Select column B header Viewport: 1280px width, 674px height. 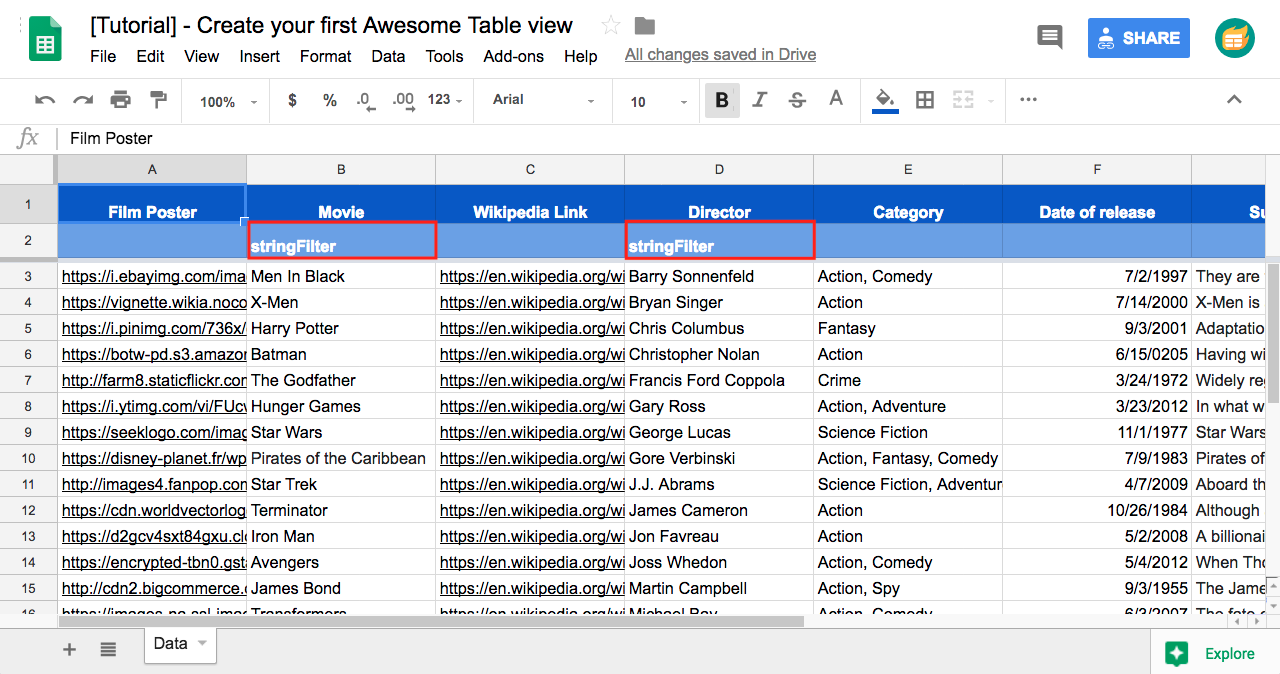tap(341, 170)
